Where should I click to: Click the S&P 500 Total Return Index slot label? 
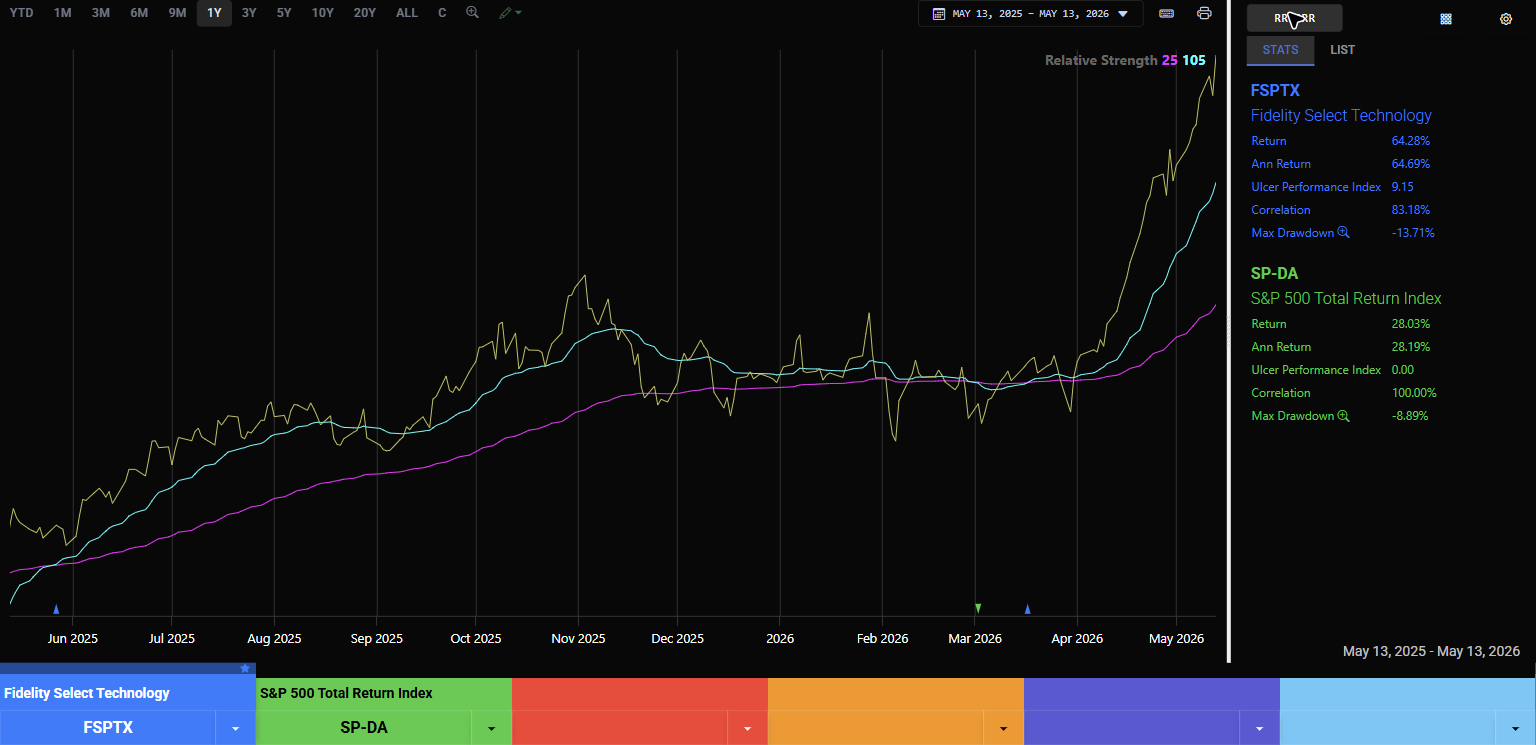click(x=346, y=693)
